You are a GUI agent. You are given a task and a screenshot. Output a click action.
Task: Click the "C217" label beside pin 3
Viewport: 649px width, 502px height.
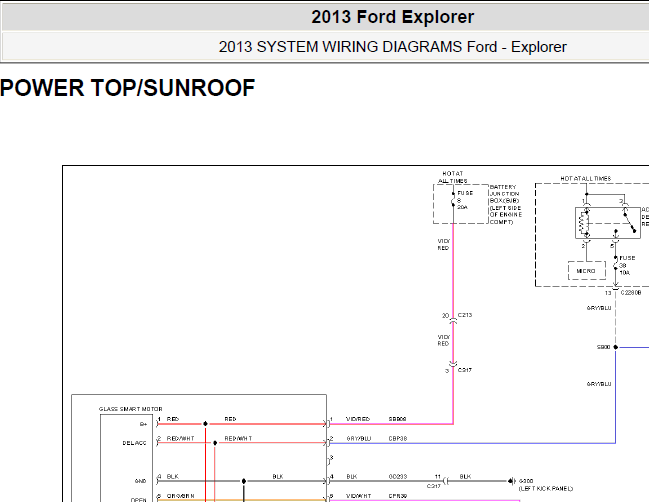(465, 370)
